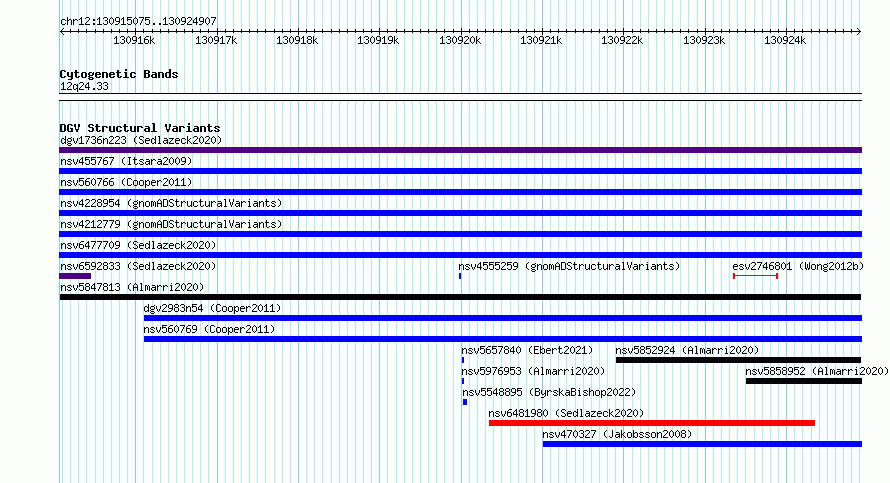Select nsv470327 (Jakobsson2008) label

[617, 434]
